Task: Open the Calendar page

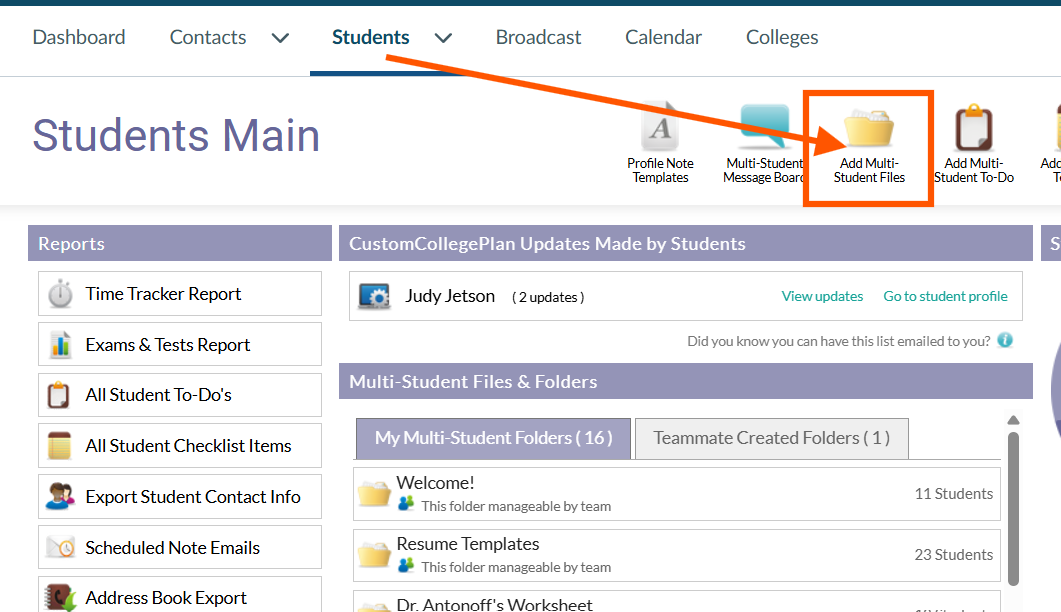Action: click(663, 37)
